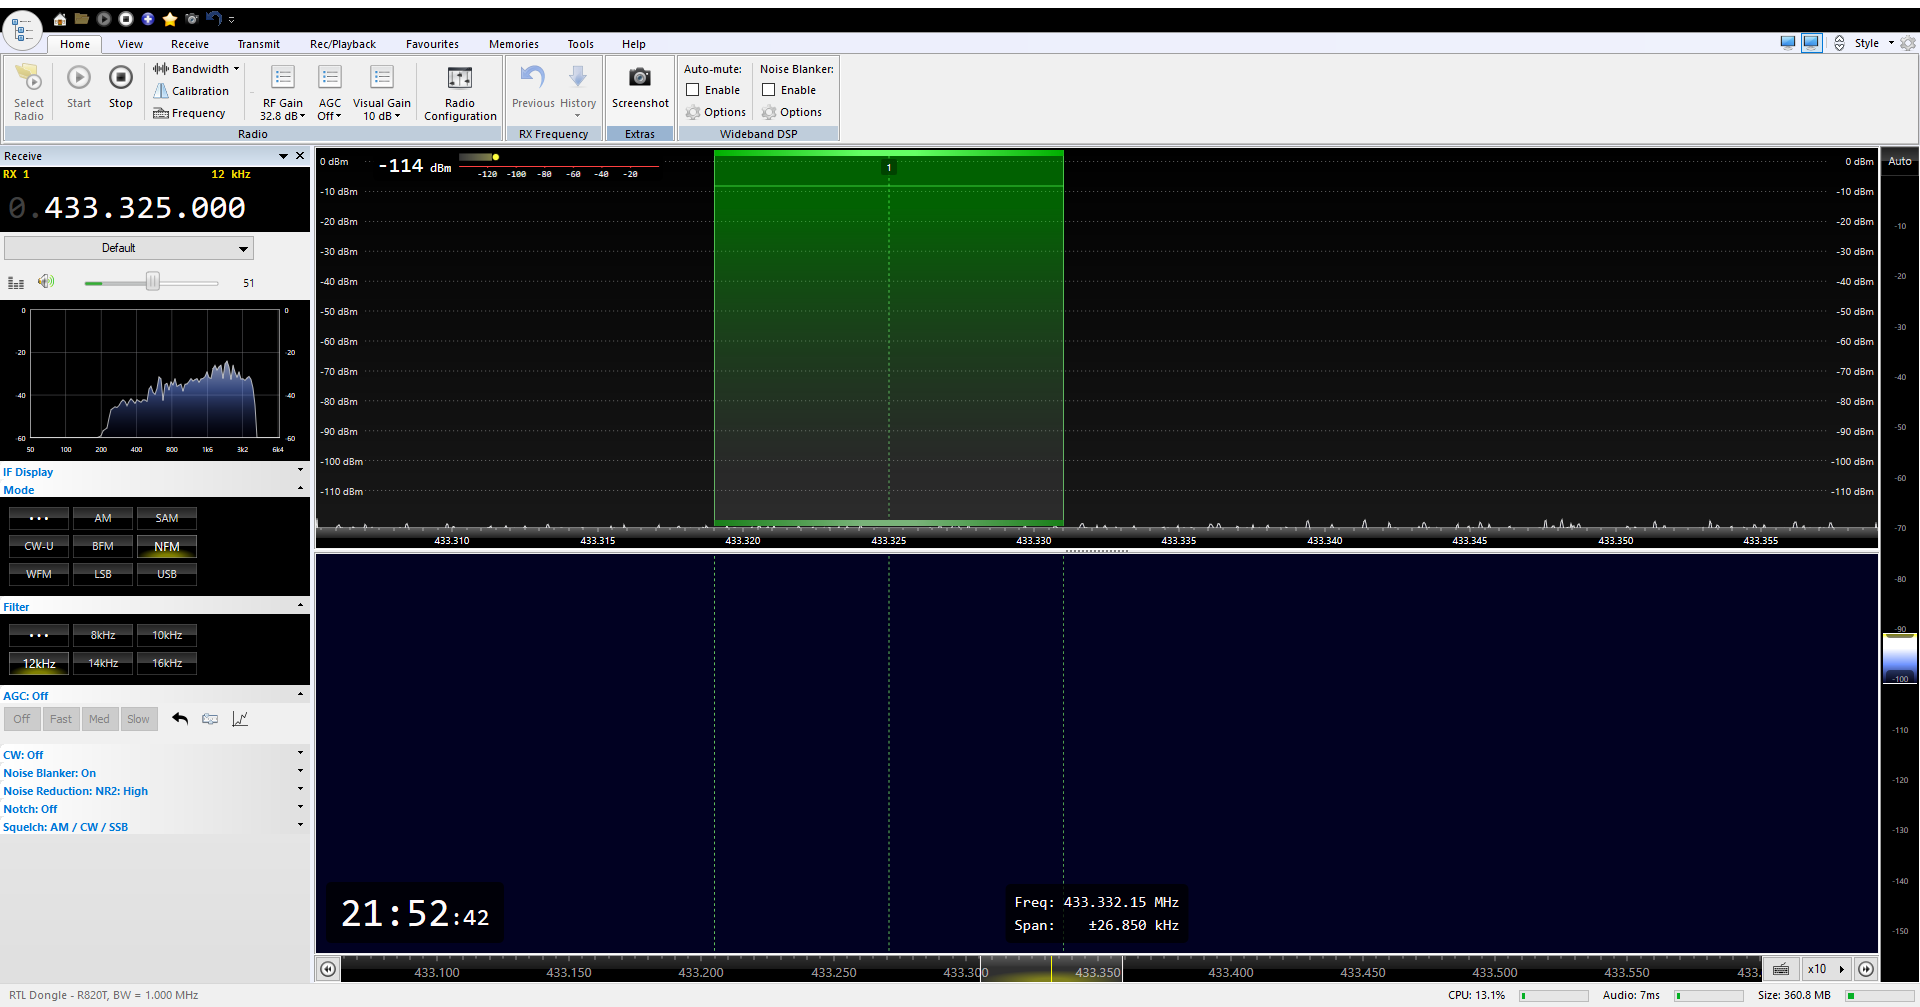Mute audio via speaker icon

click(x=46, y=282)
